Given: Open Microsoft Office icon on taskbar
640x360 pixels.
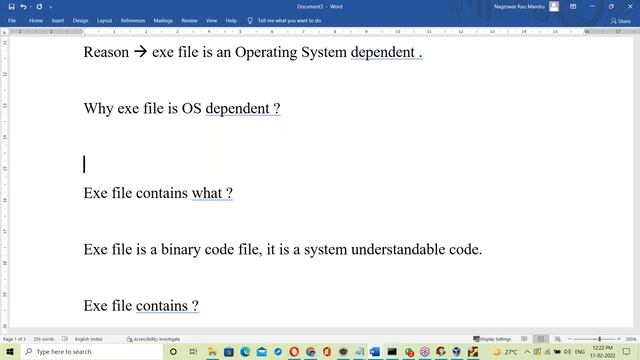Looking at the screenshot, I should pyautogui.click(x=327, y=352).
